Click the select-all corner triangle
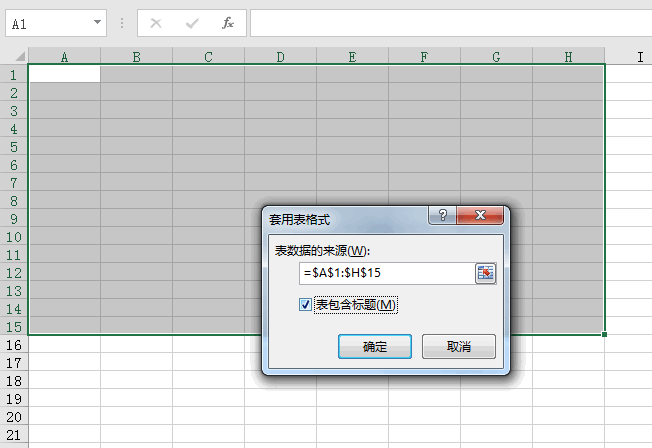Viewport: 652px width, 448px height. pyautogui.click(x=14, y=57)
